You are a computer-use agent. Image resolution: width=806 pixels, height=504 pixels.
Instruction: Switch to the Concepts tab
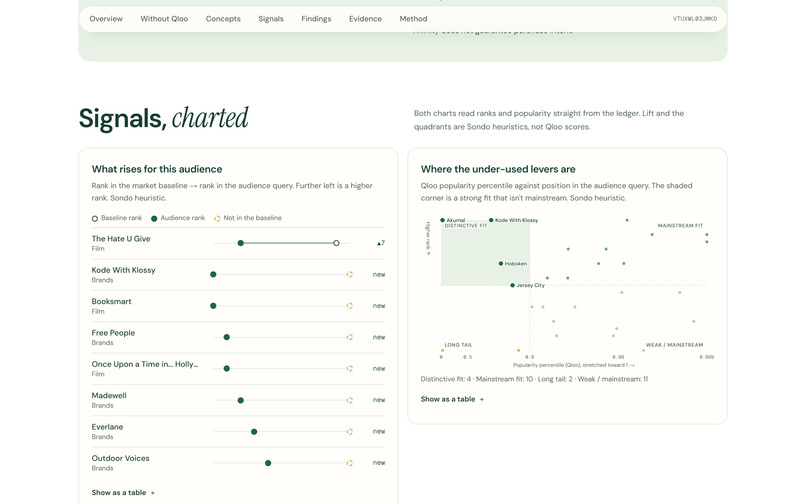pyautogui.click(x=223, y=19)
